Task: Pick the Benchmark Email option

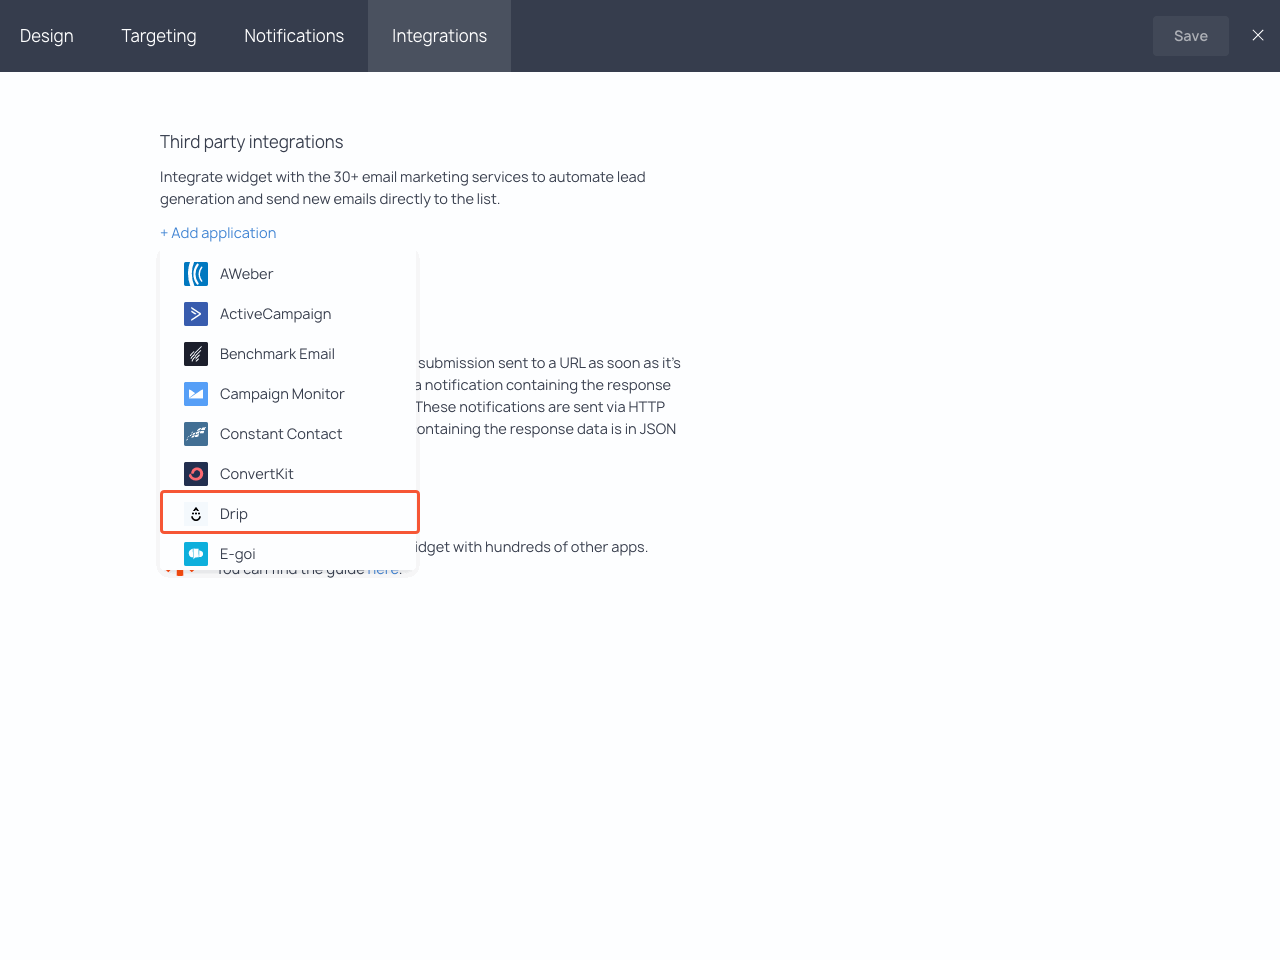Action: point(277,354)
